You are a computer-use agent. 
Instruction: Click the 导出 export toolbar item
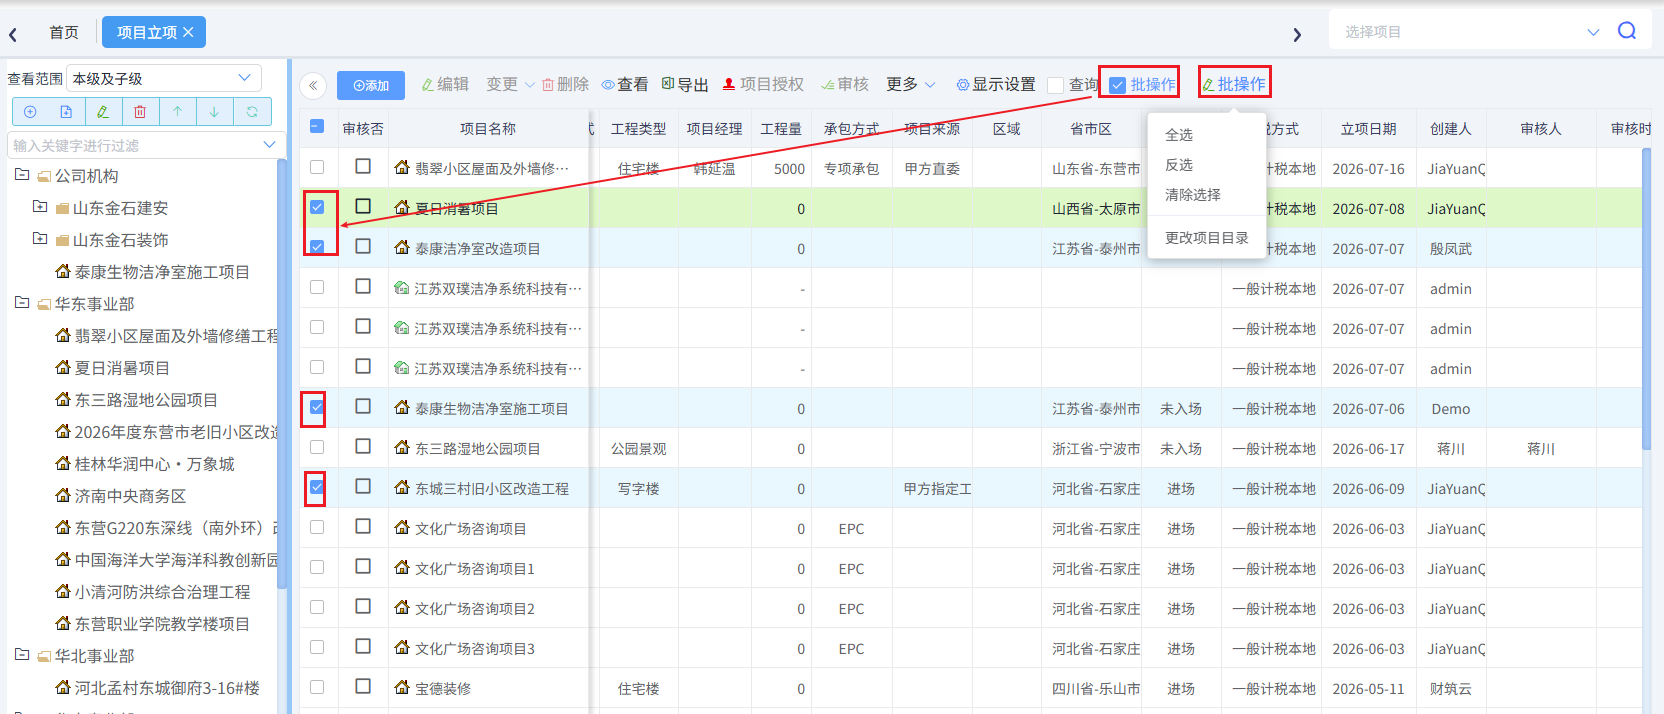tap(685, 85)
